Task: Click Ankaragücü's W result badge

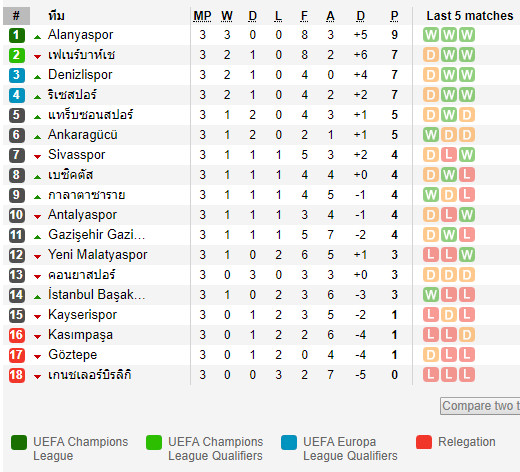Action: pos(431,135)
